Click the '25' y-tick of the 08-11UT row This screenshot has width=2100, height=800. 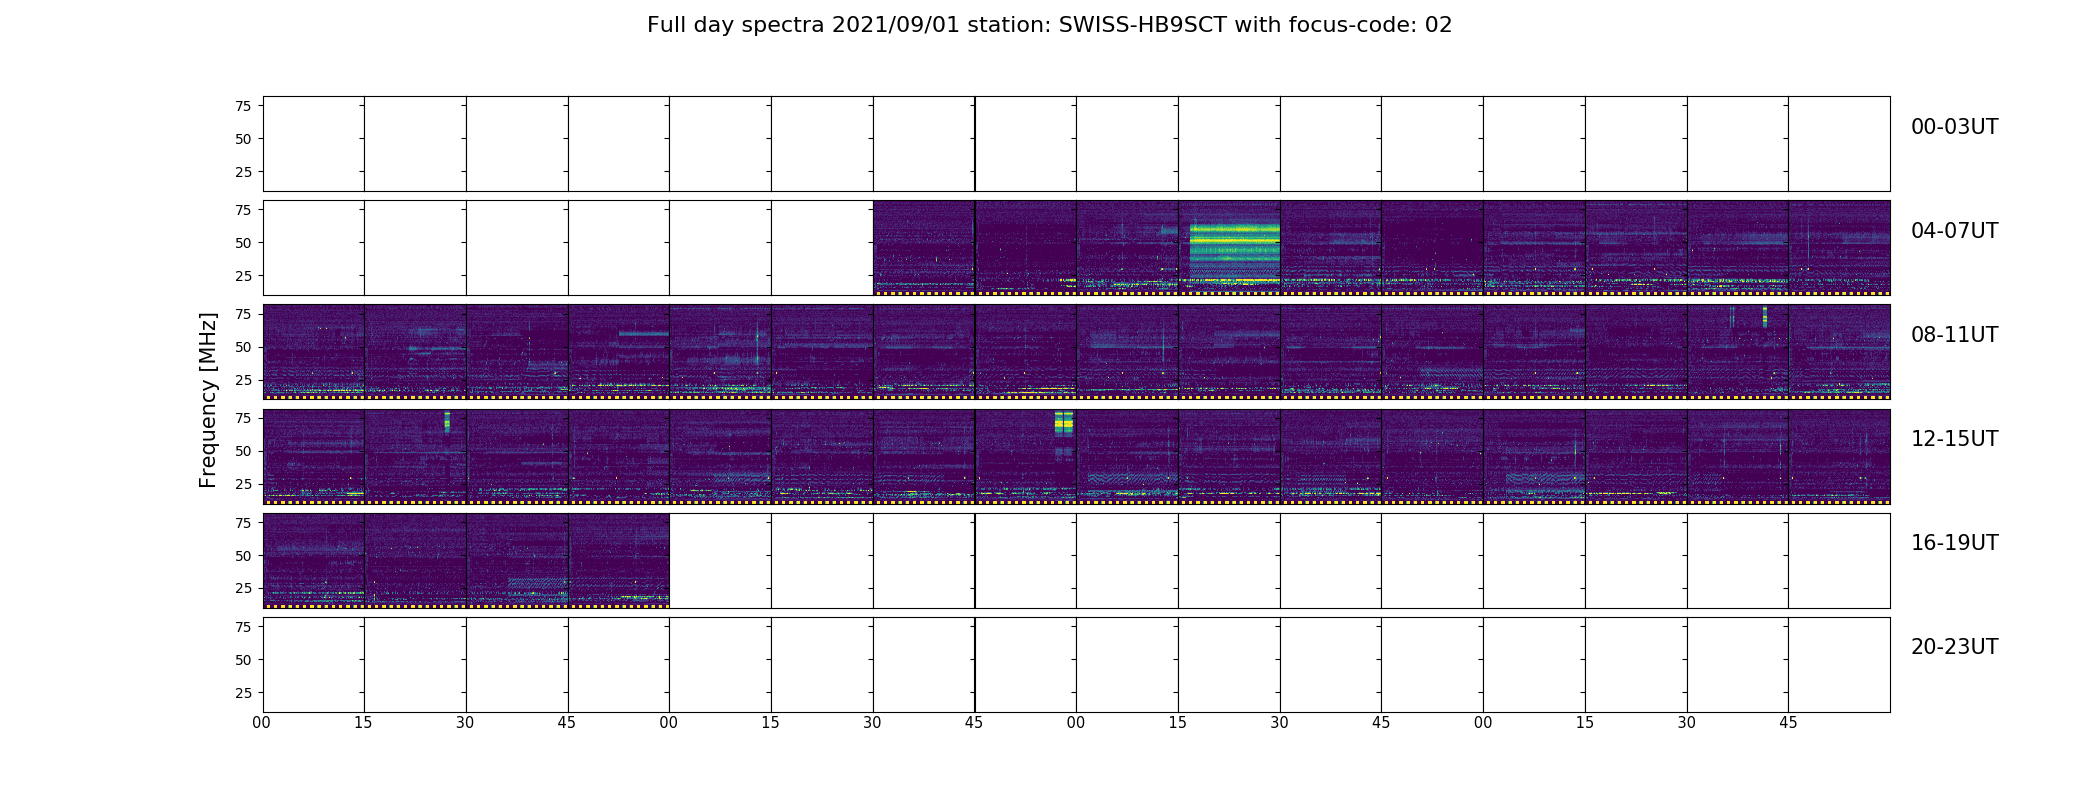coord(243,380)
